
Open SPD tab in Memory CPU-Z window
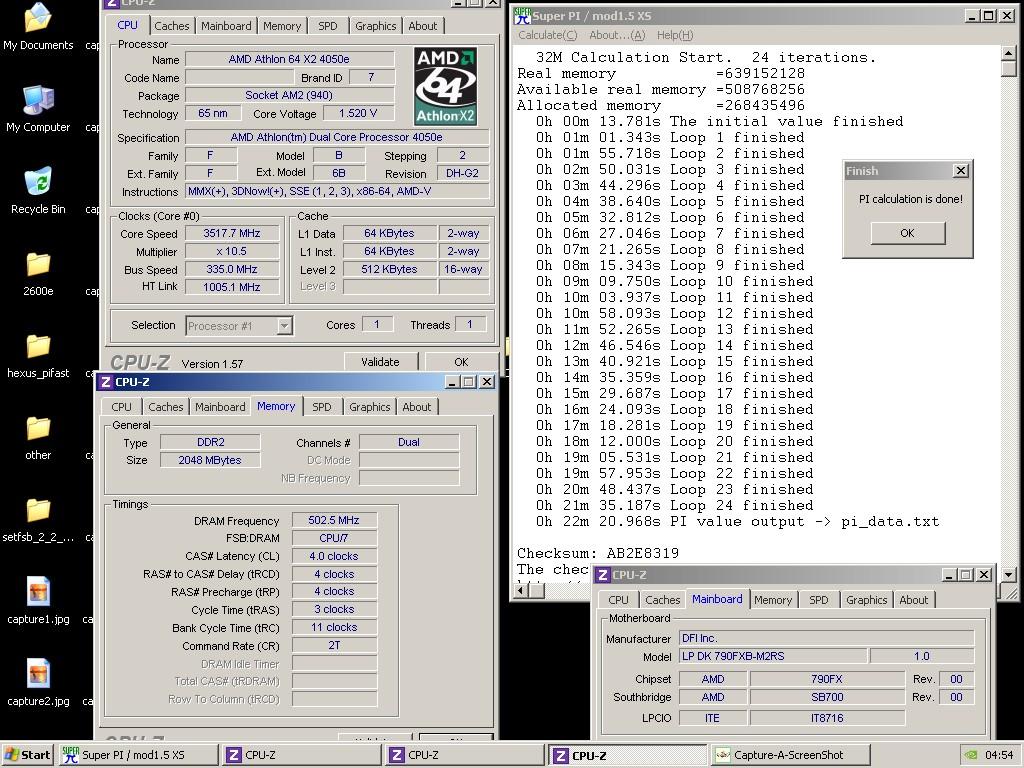(x=321, y=407)
